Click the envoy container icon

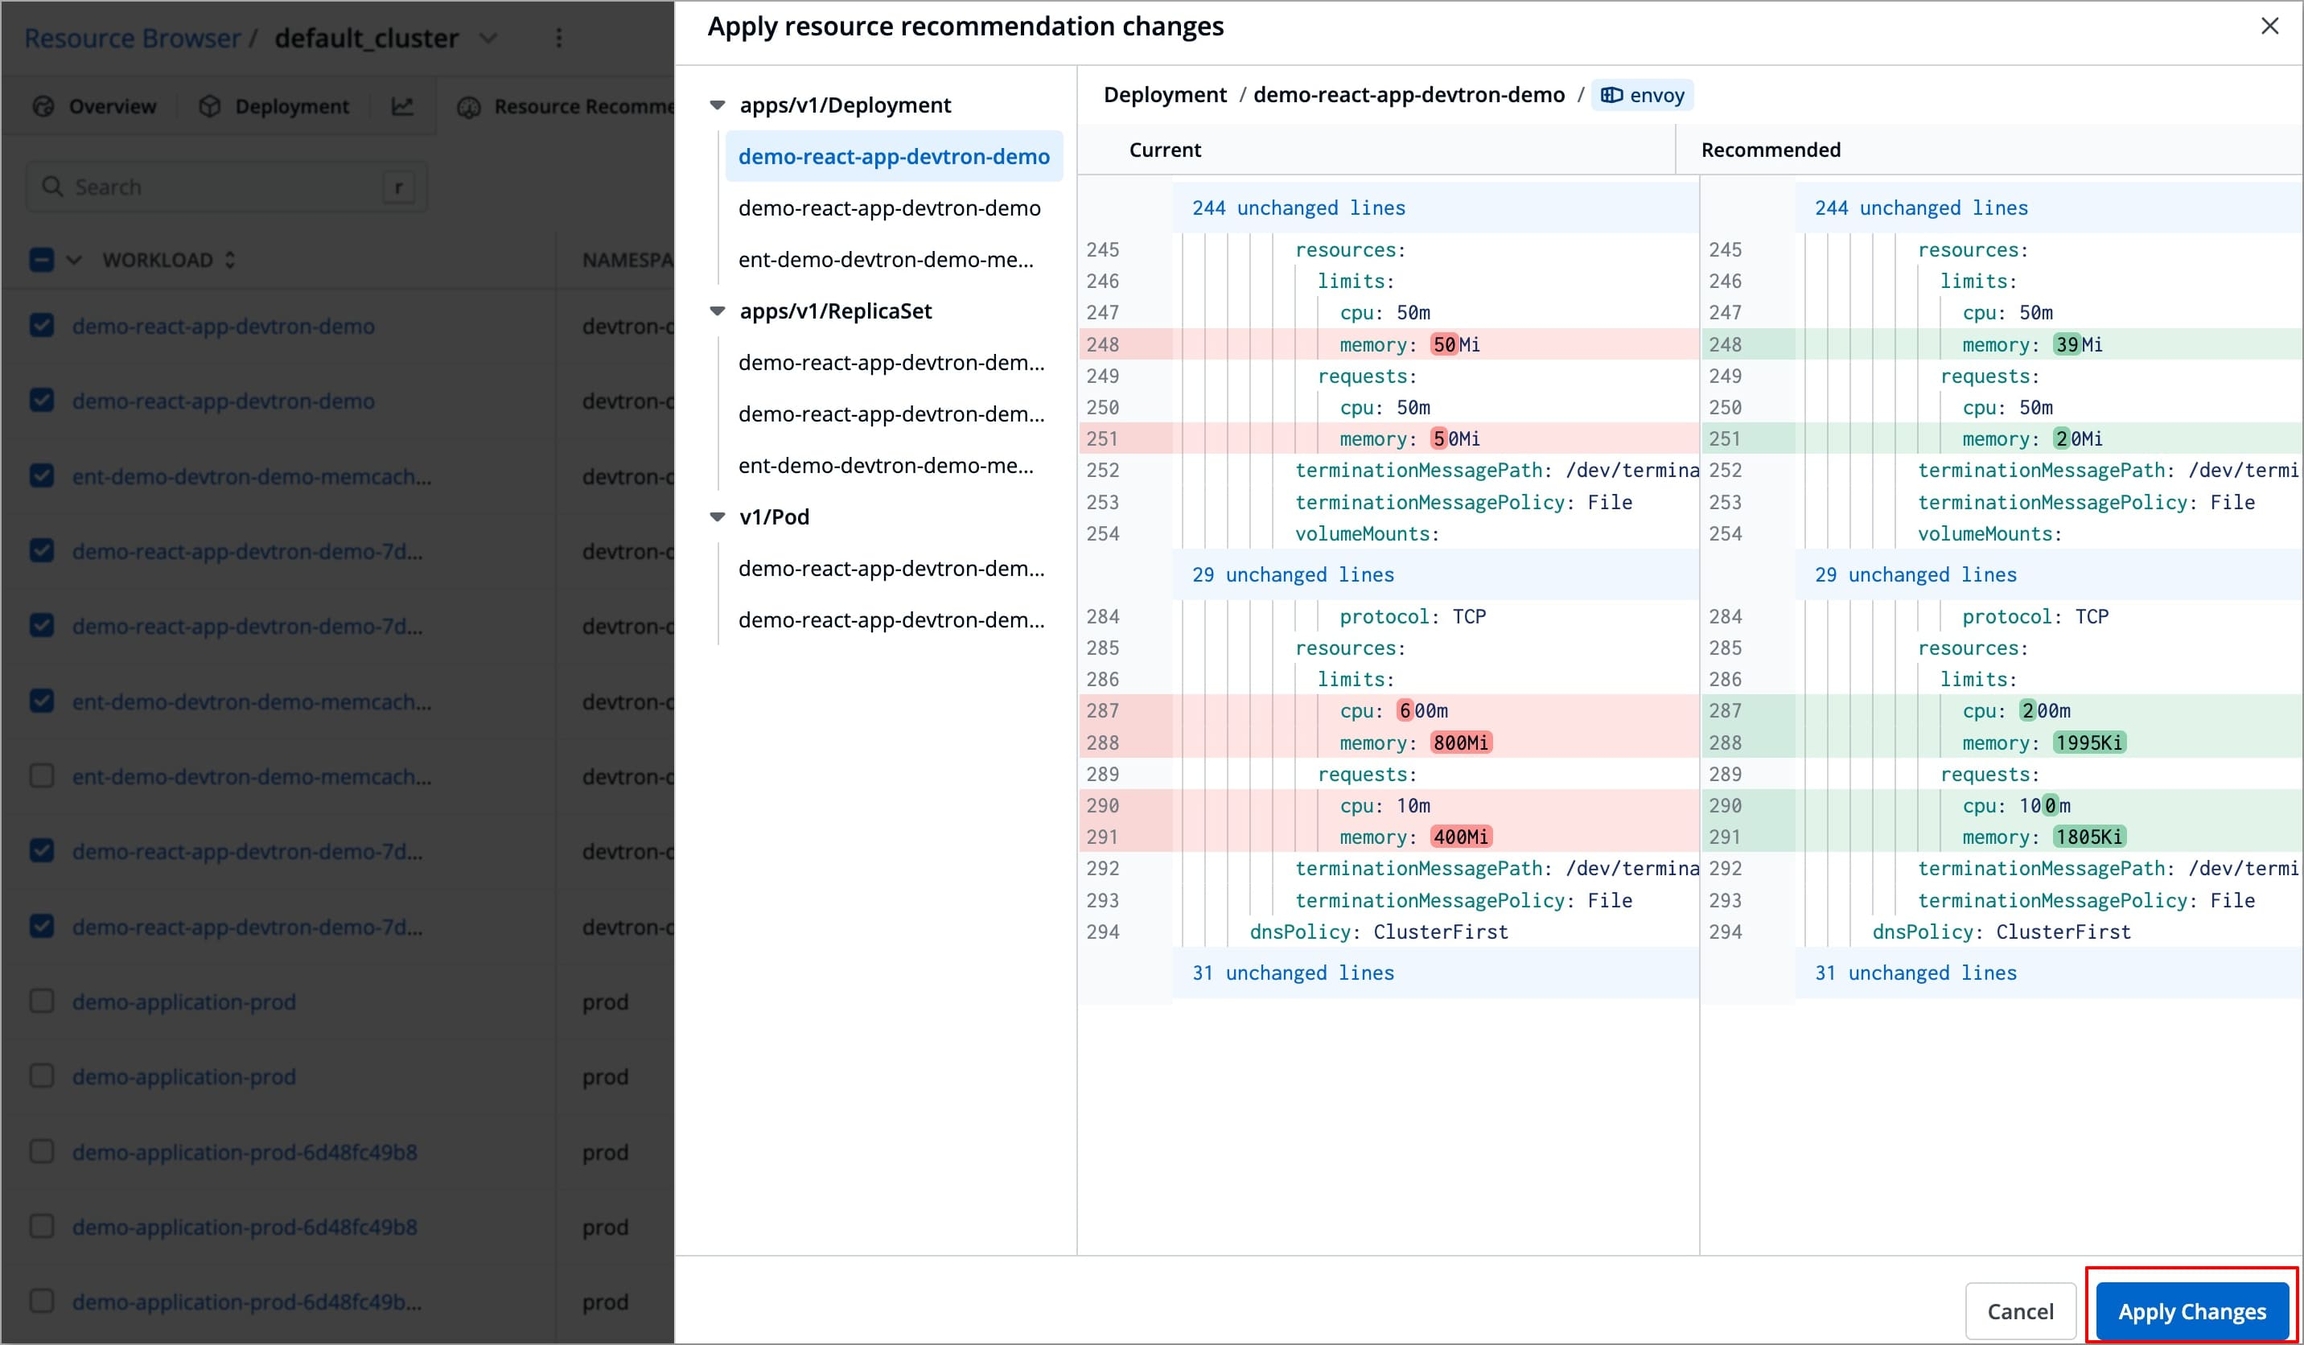[1611, 95]
